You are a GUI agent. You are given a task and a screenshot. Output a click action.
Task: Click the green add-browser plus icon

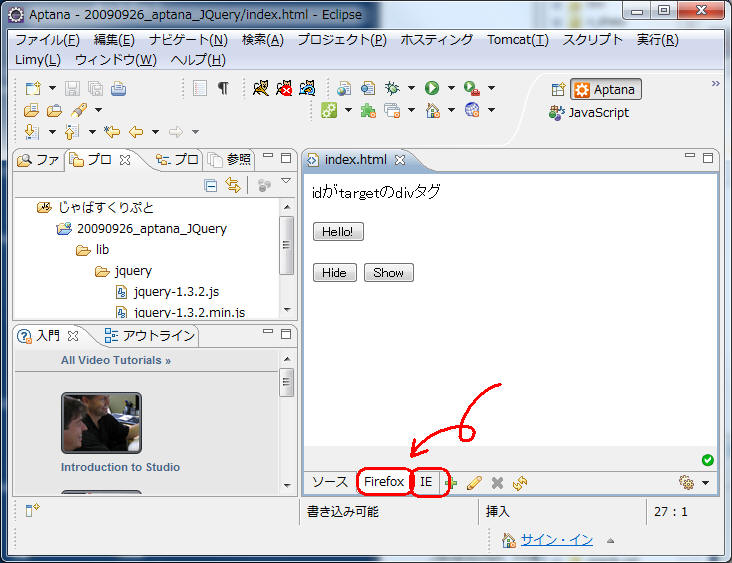coord(451,482)
